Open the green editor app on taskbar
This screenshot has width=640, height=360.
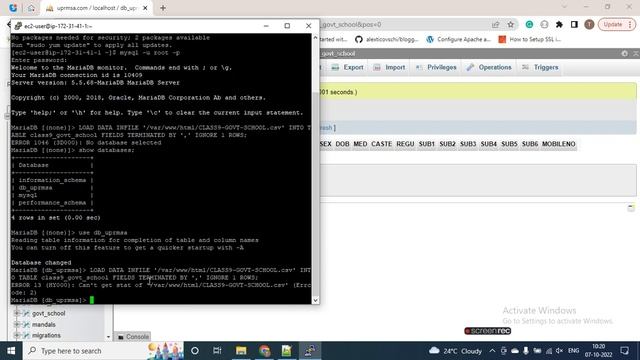pos(287,351)
